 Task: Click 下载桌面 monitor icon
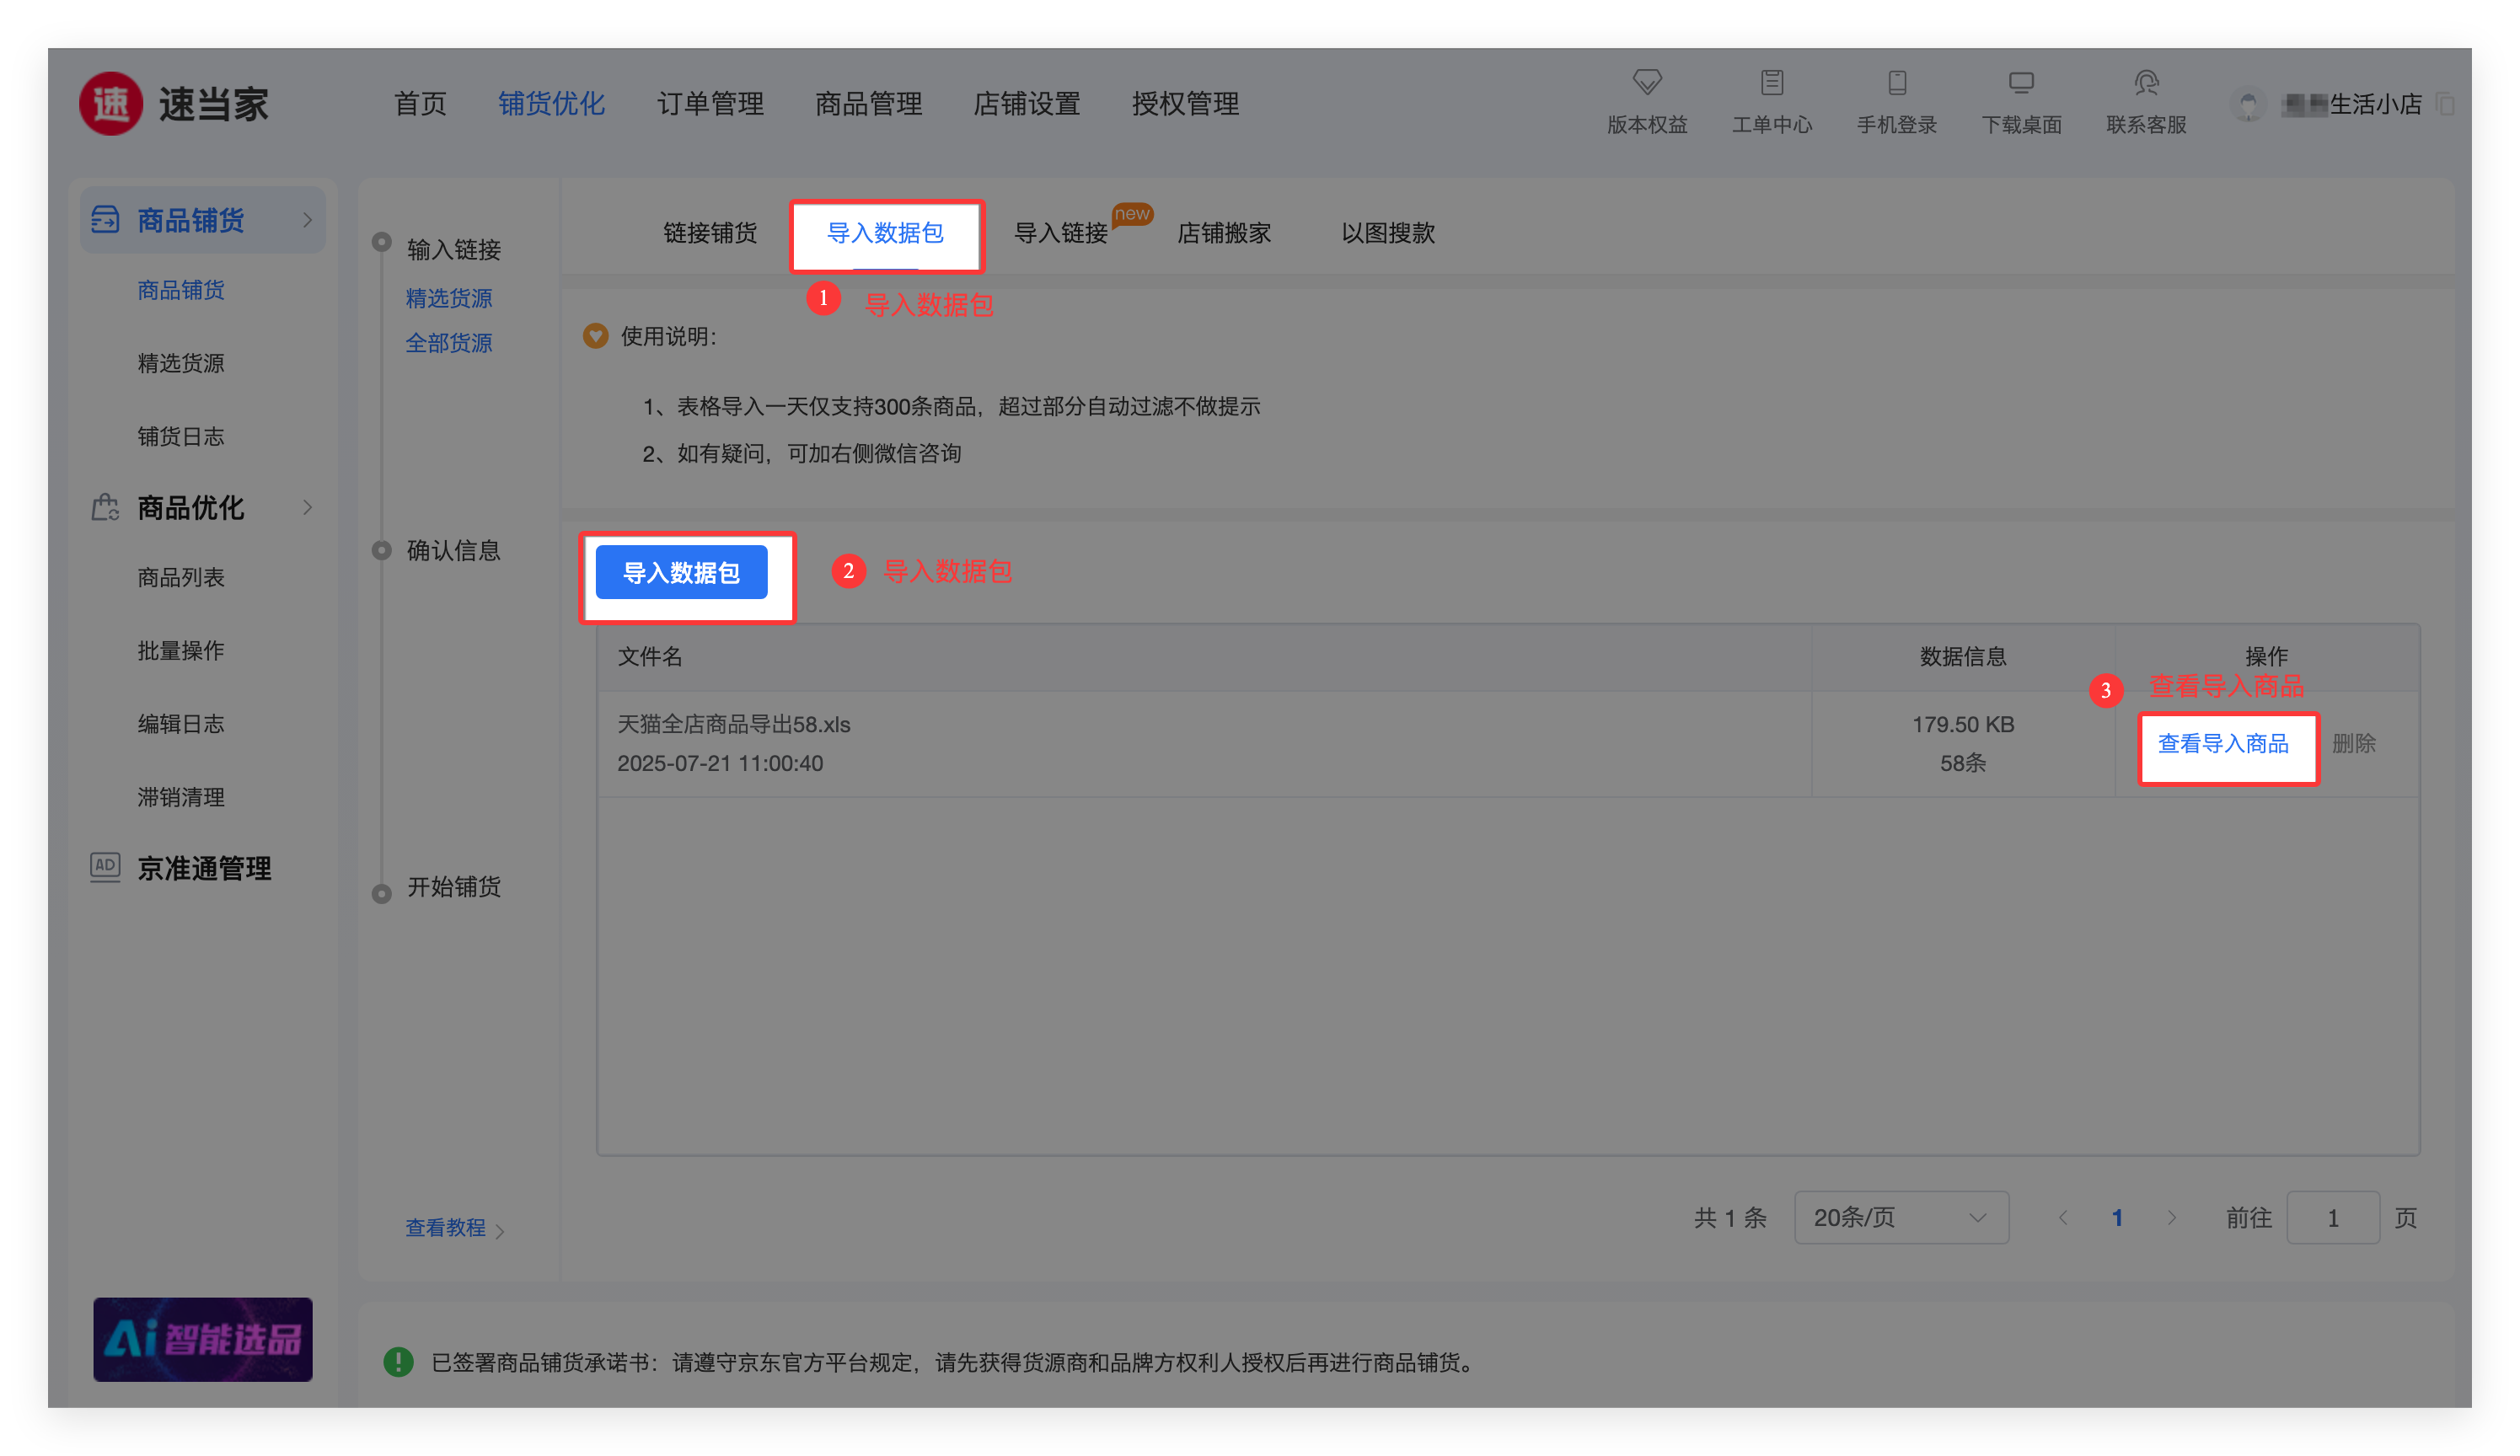coord(2021,82)
